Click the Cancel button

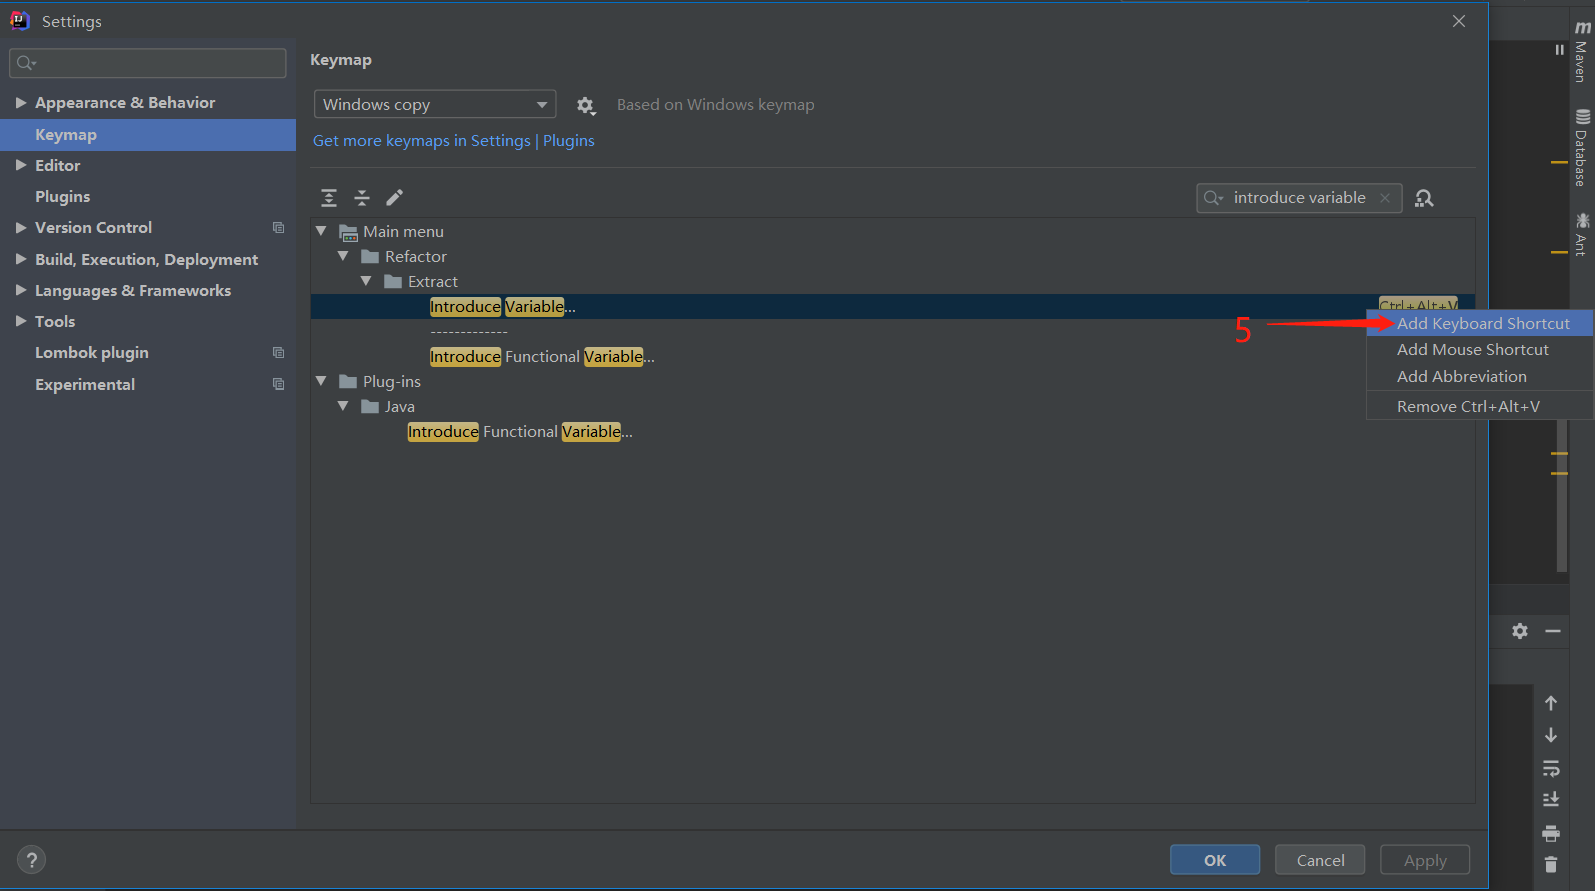(1320, 860)
